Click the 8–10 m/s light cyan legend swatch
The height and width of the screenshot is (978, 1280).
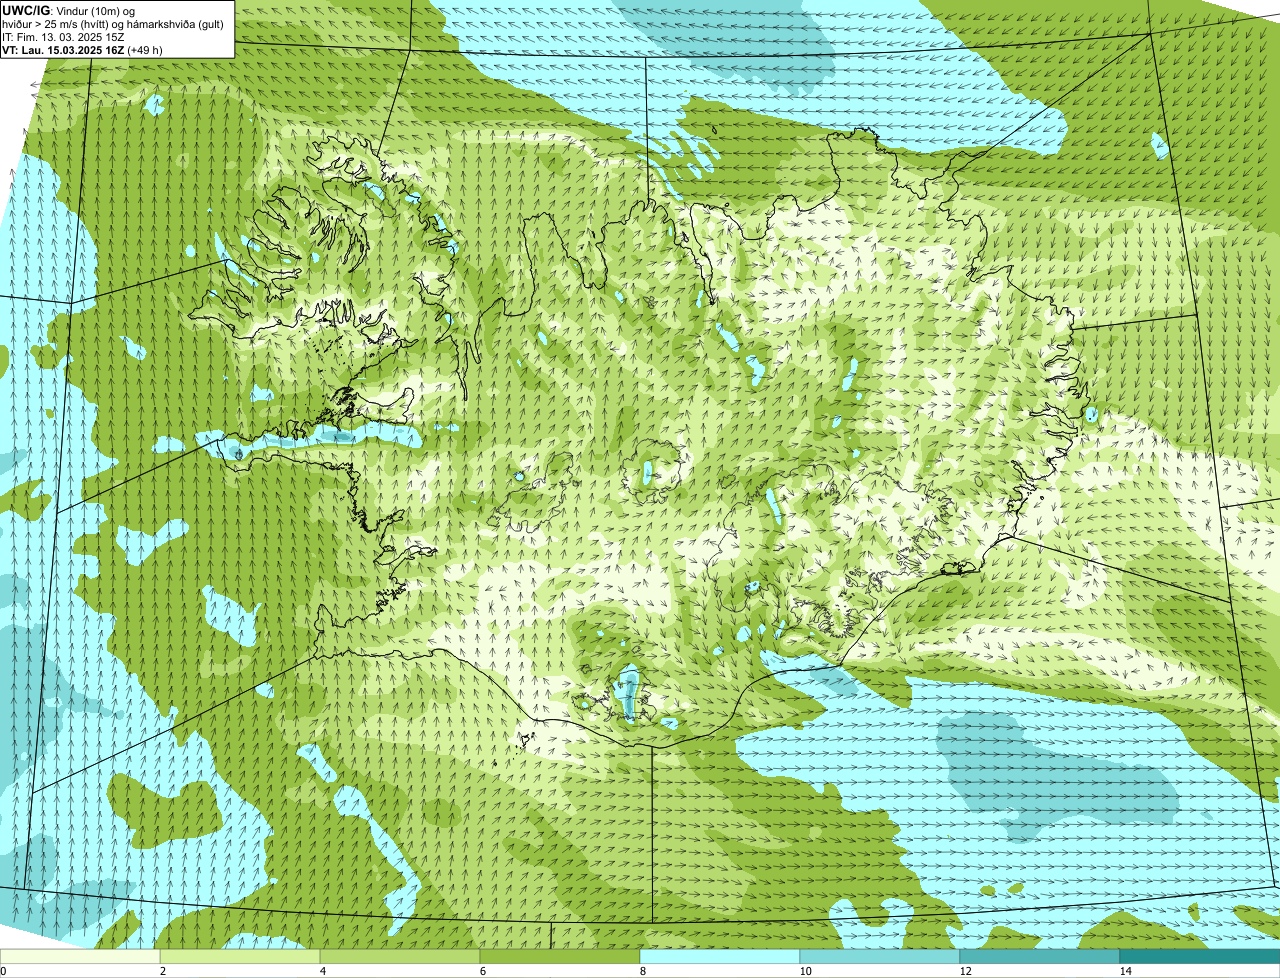coord(720,956)
